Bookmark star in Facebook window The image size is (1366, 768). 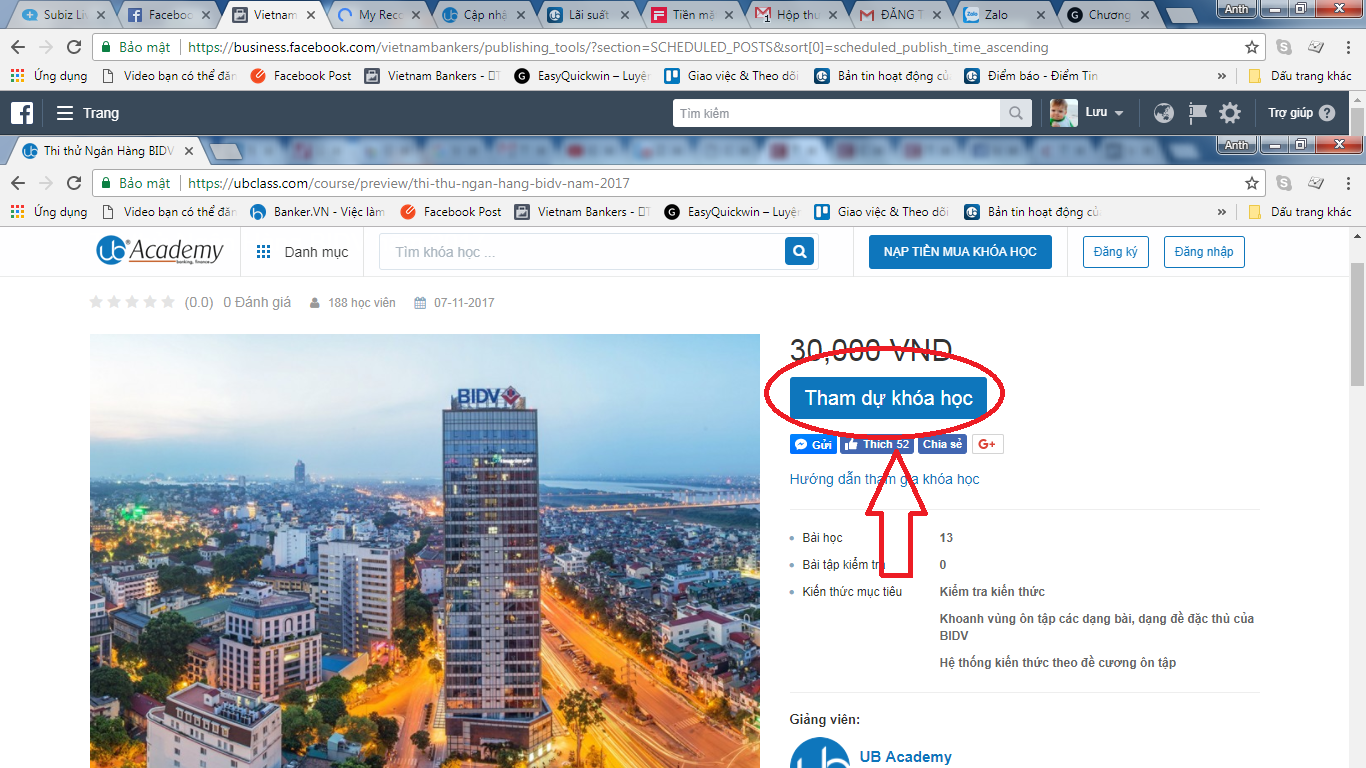click(1251, 48)
